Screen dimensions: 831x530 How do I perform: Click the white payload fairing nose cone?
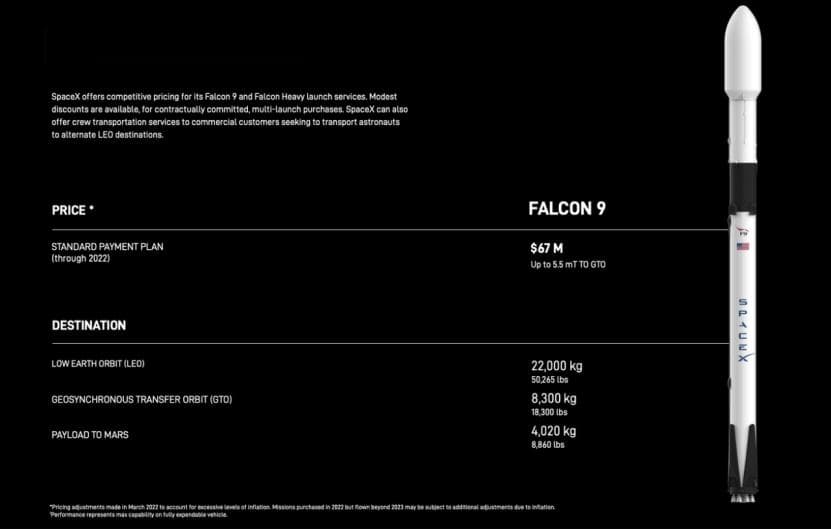pos(742,51)
